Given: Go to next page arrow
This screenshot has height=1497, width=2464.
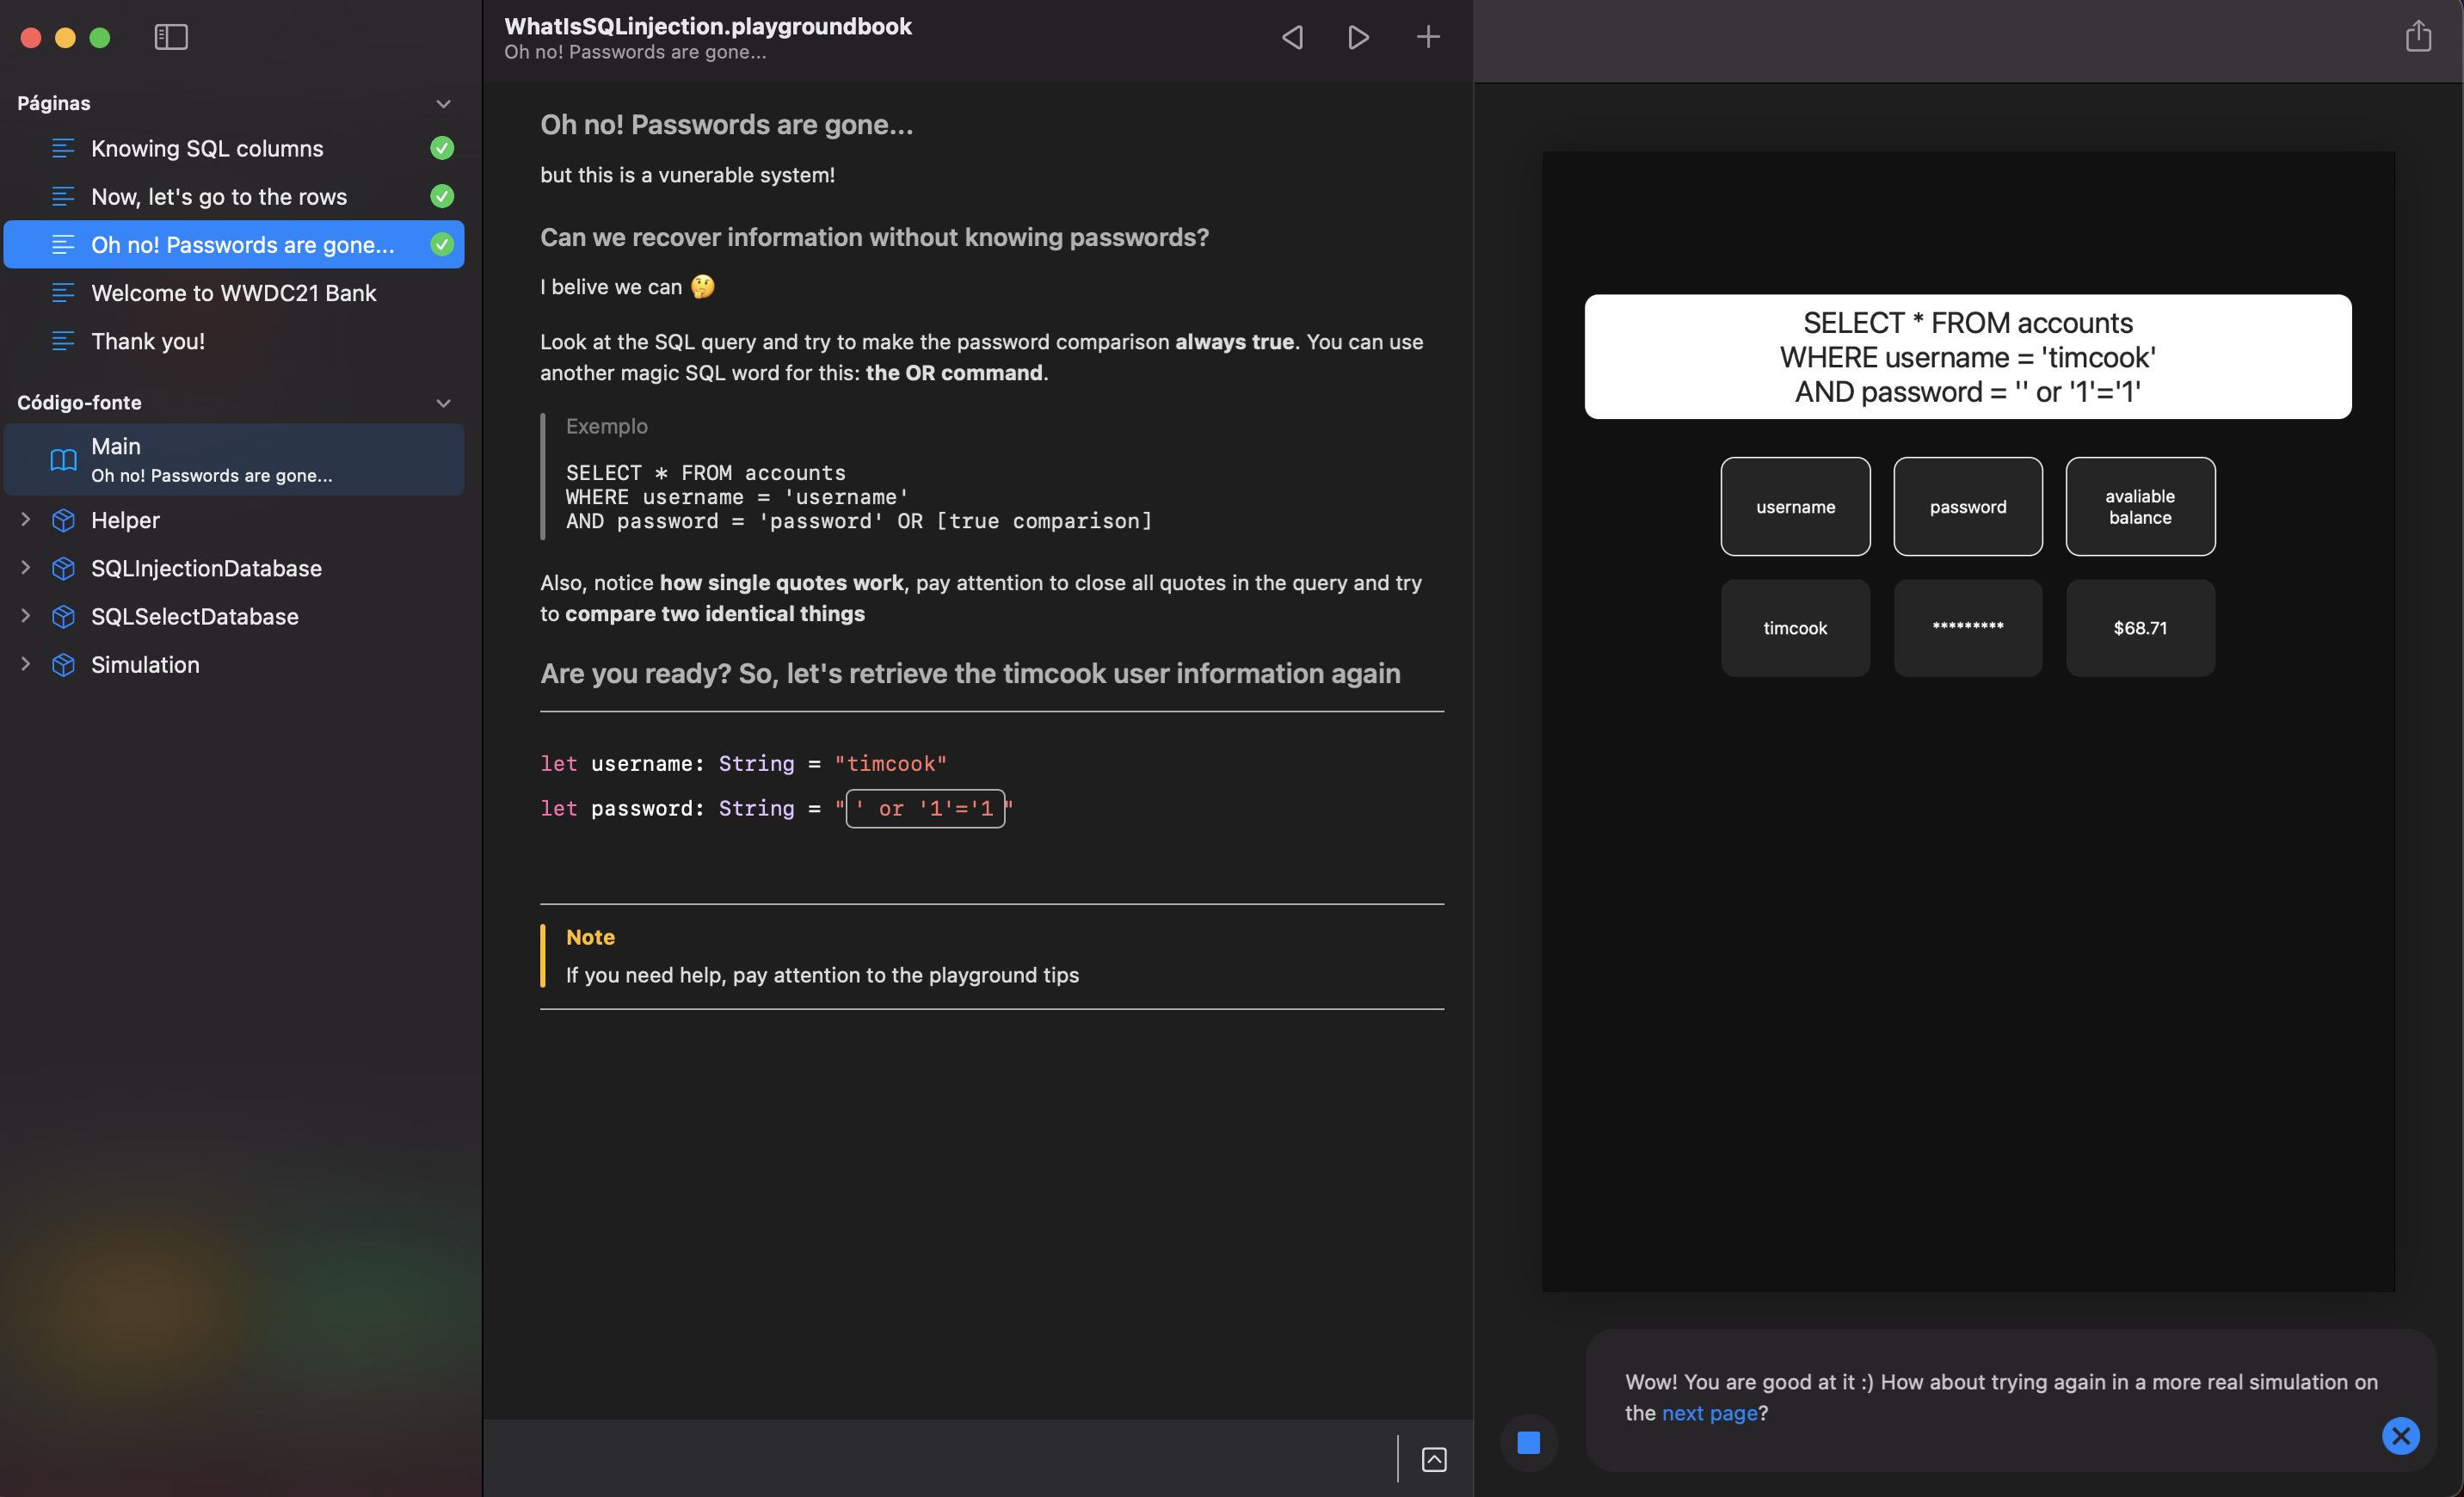Looking at the screenshot, I should pos(1358,37).
